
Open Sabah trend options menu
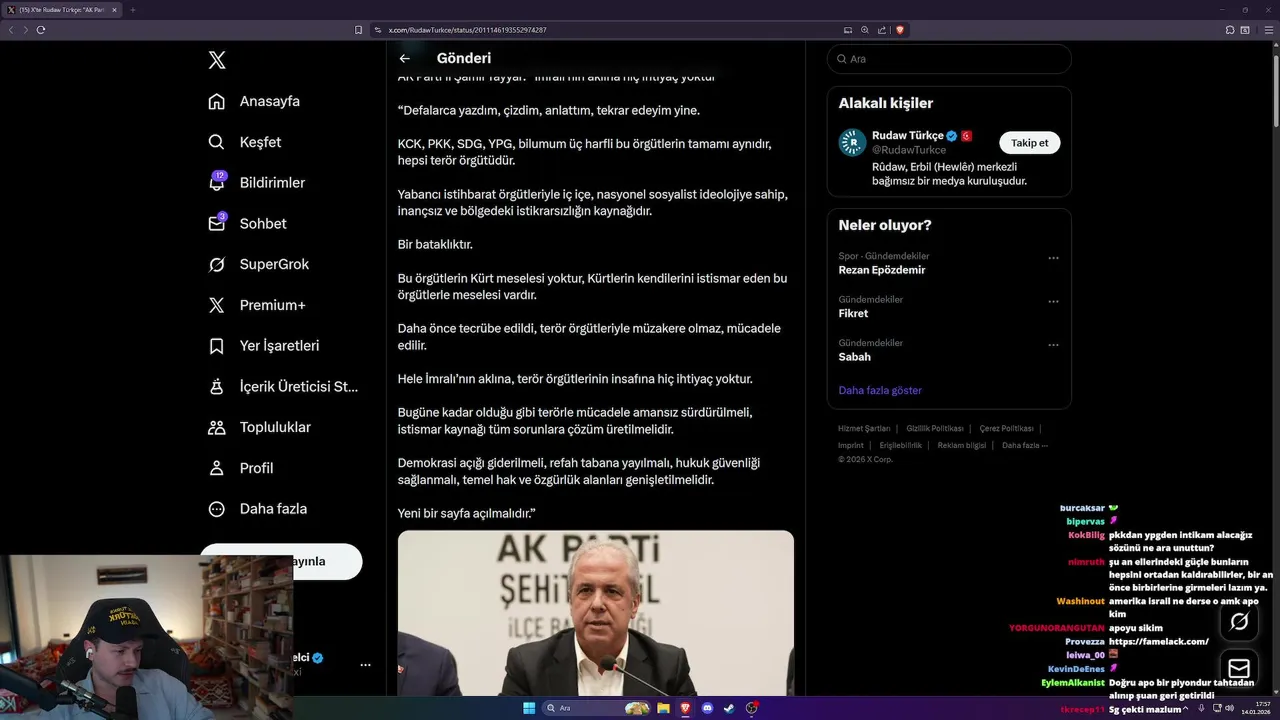(x=1053, y=345)
